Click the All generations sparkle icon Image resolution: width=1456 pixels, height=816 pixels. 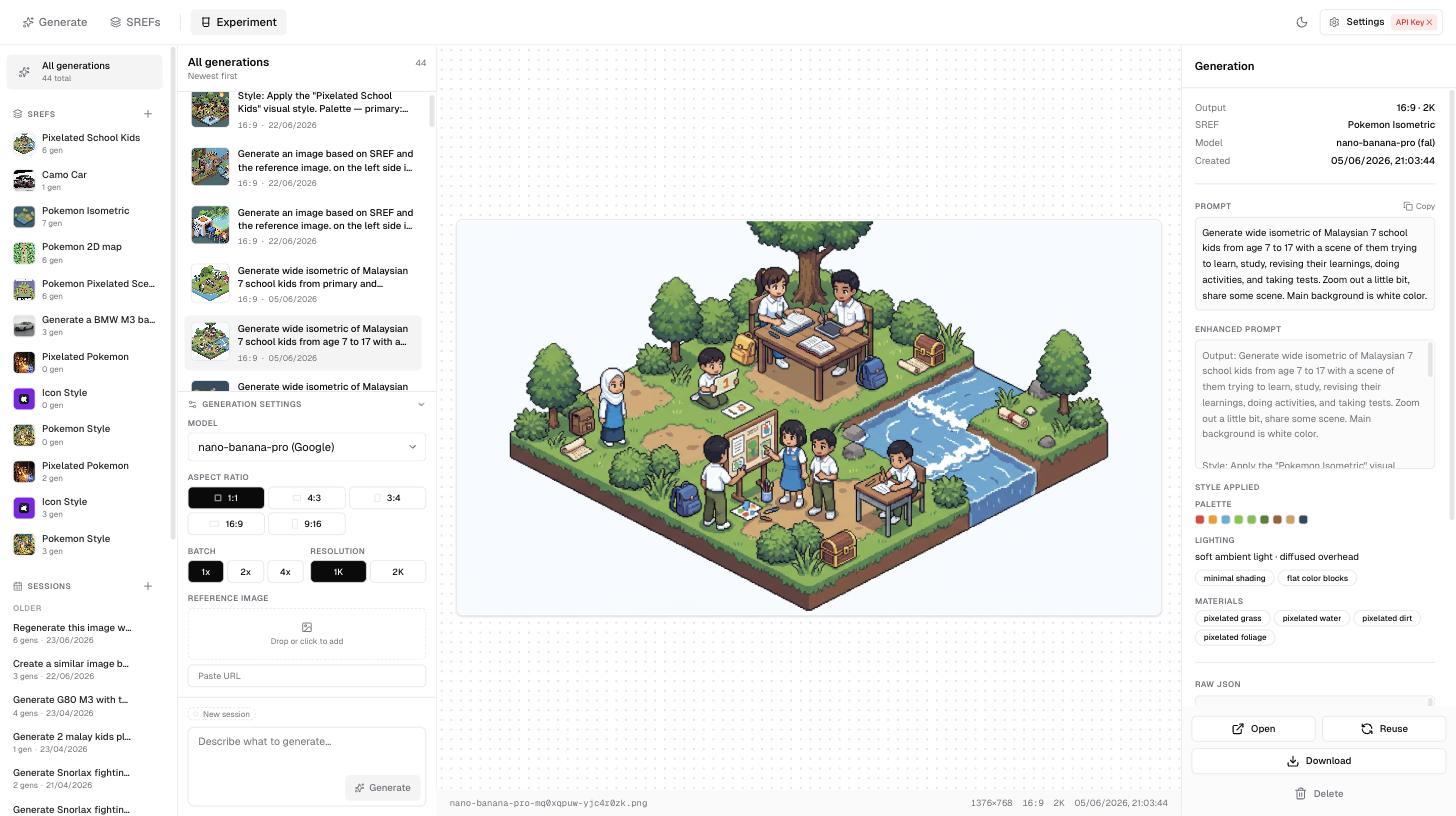coord(24,72)
